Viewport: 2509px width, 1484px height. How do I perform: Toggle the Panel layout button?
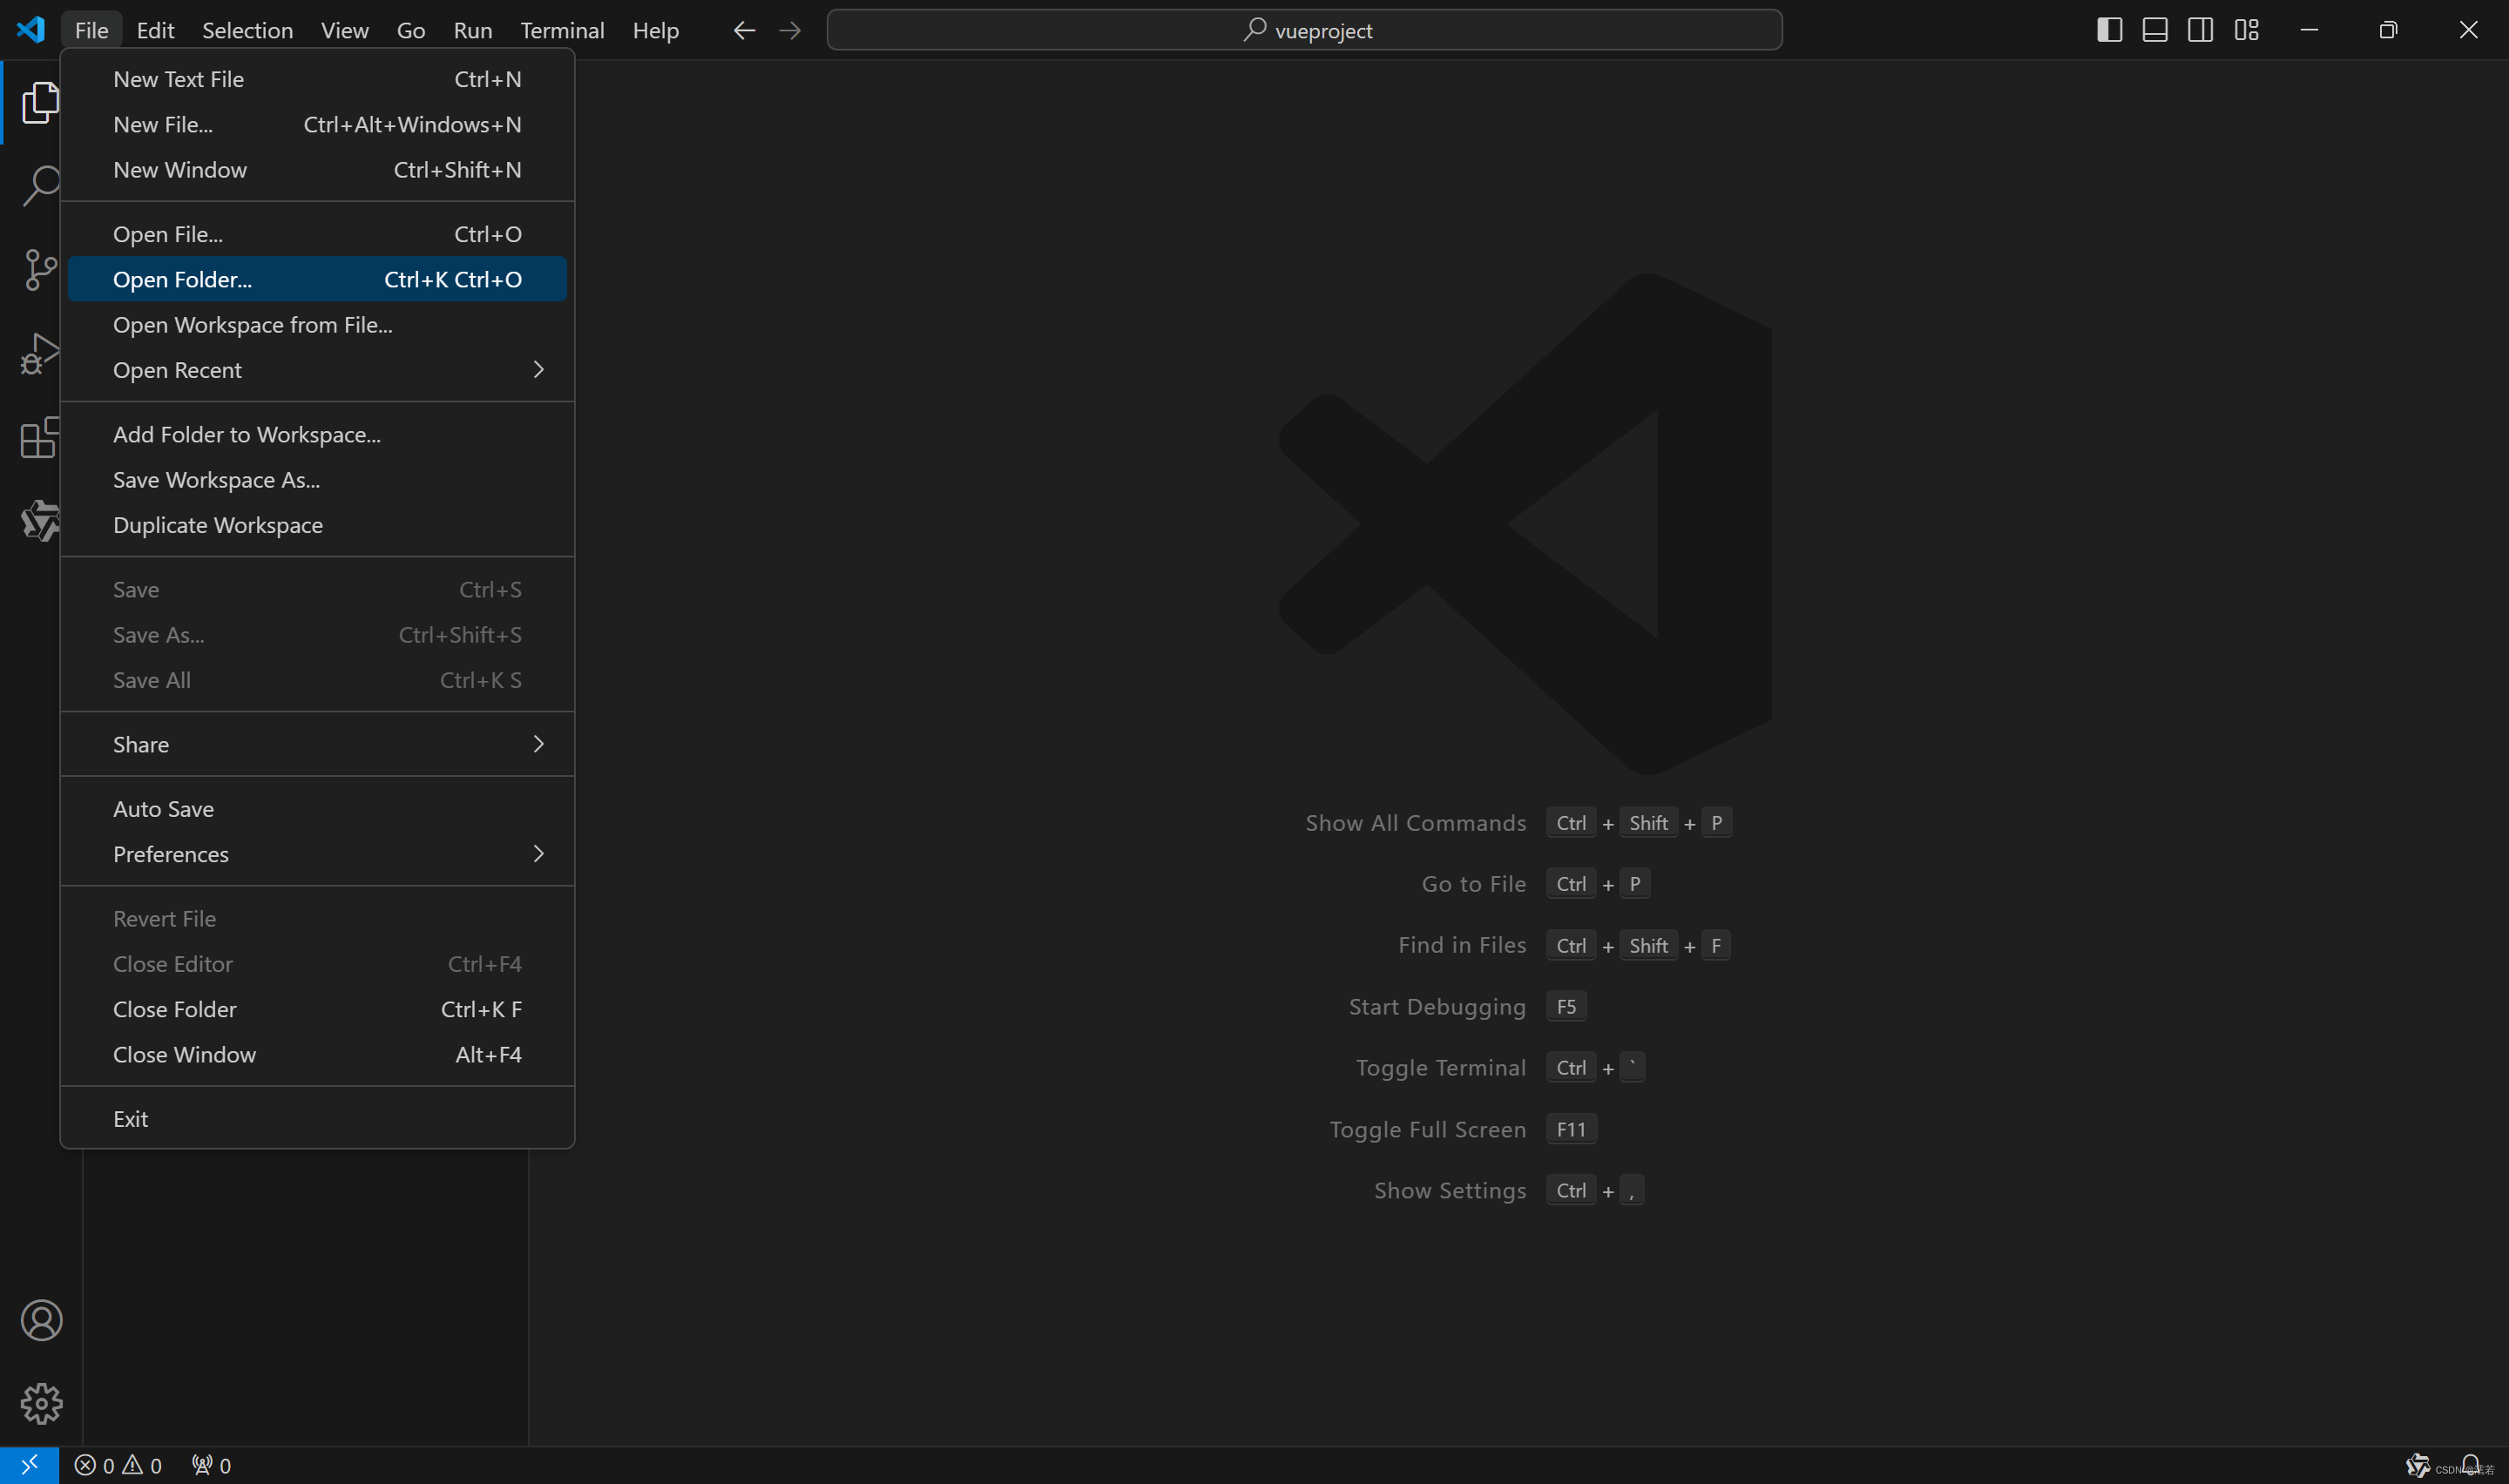[2155, 30]
